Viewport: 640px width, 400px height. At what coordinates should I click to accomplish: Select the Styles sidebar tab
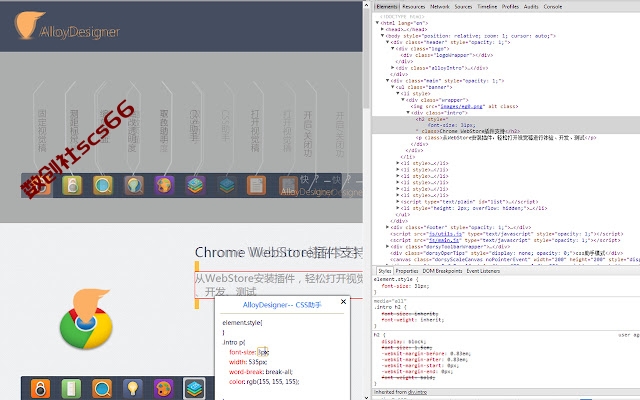click(384, 271)
